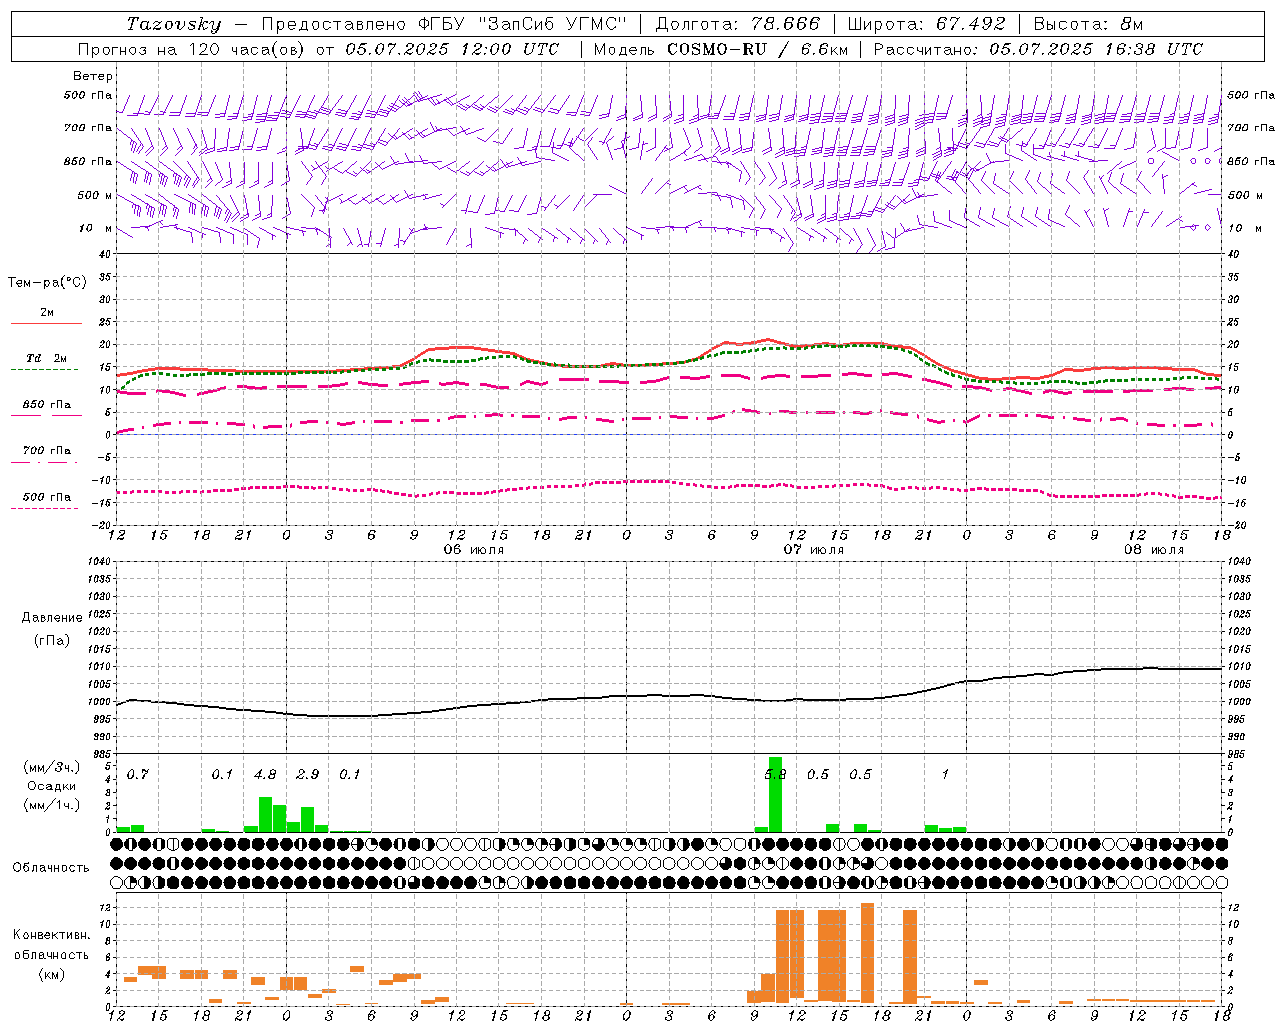
Task: Click the 3-hour precipitation value '0.7'
Action: [138, 774]
